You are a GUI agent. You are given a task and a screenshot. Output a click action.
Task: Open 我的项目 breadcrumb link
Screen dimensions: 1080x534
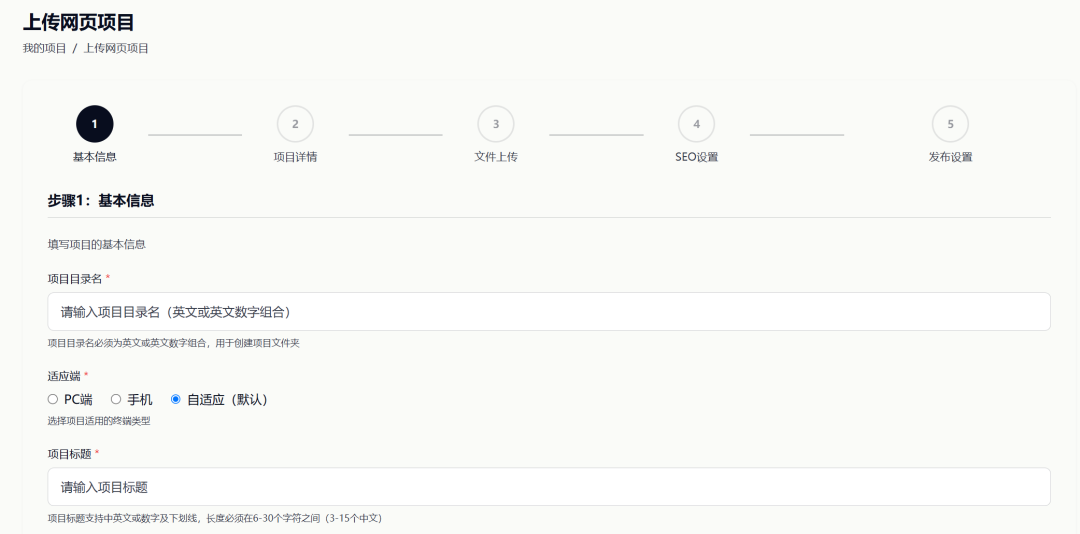point(44,48)
